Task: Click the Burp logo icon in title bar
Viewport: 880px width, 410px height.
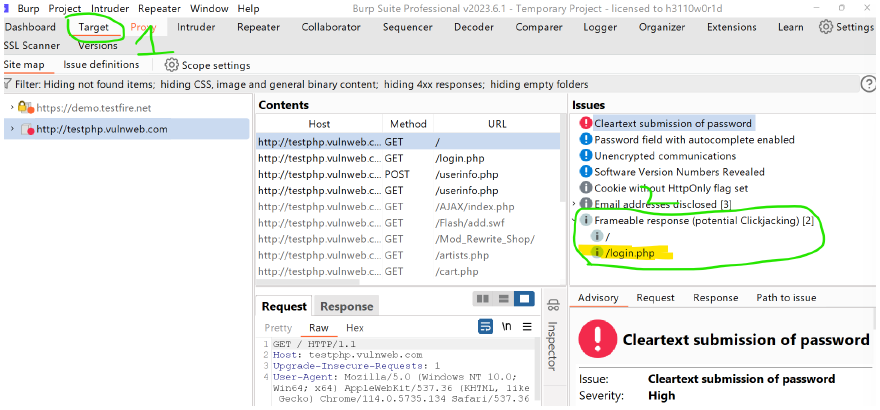Action: pos(6,8)
